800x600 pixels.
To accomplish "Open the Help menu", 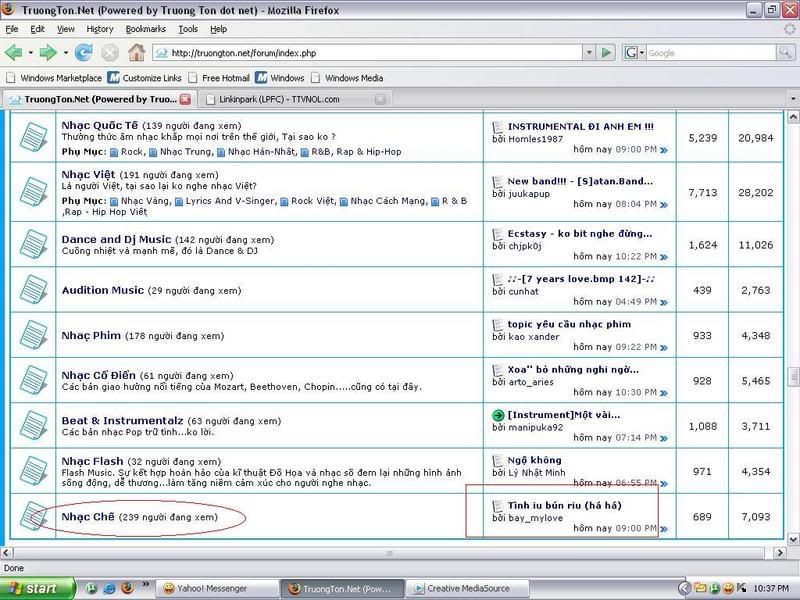I will coord(218,29).
